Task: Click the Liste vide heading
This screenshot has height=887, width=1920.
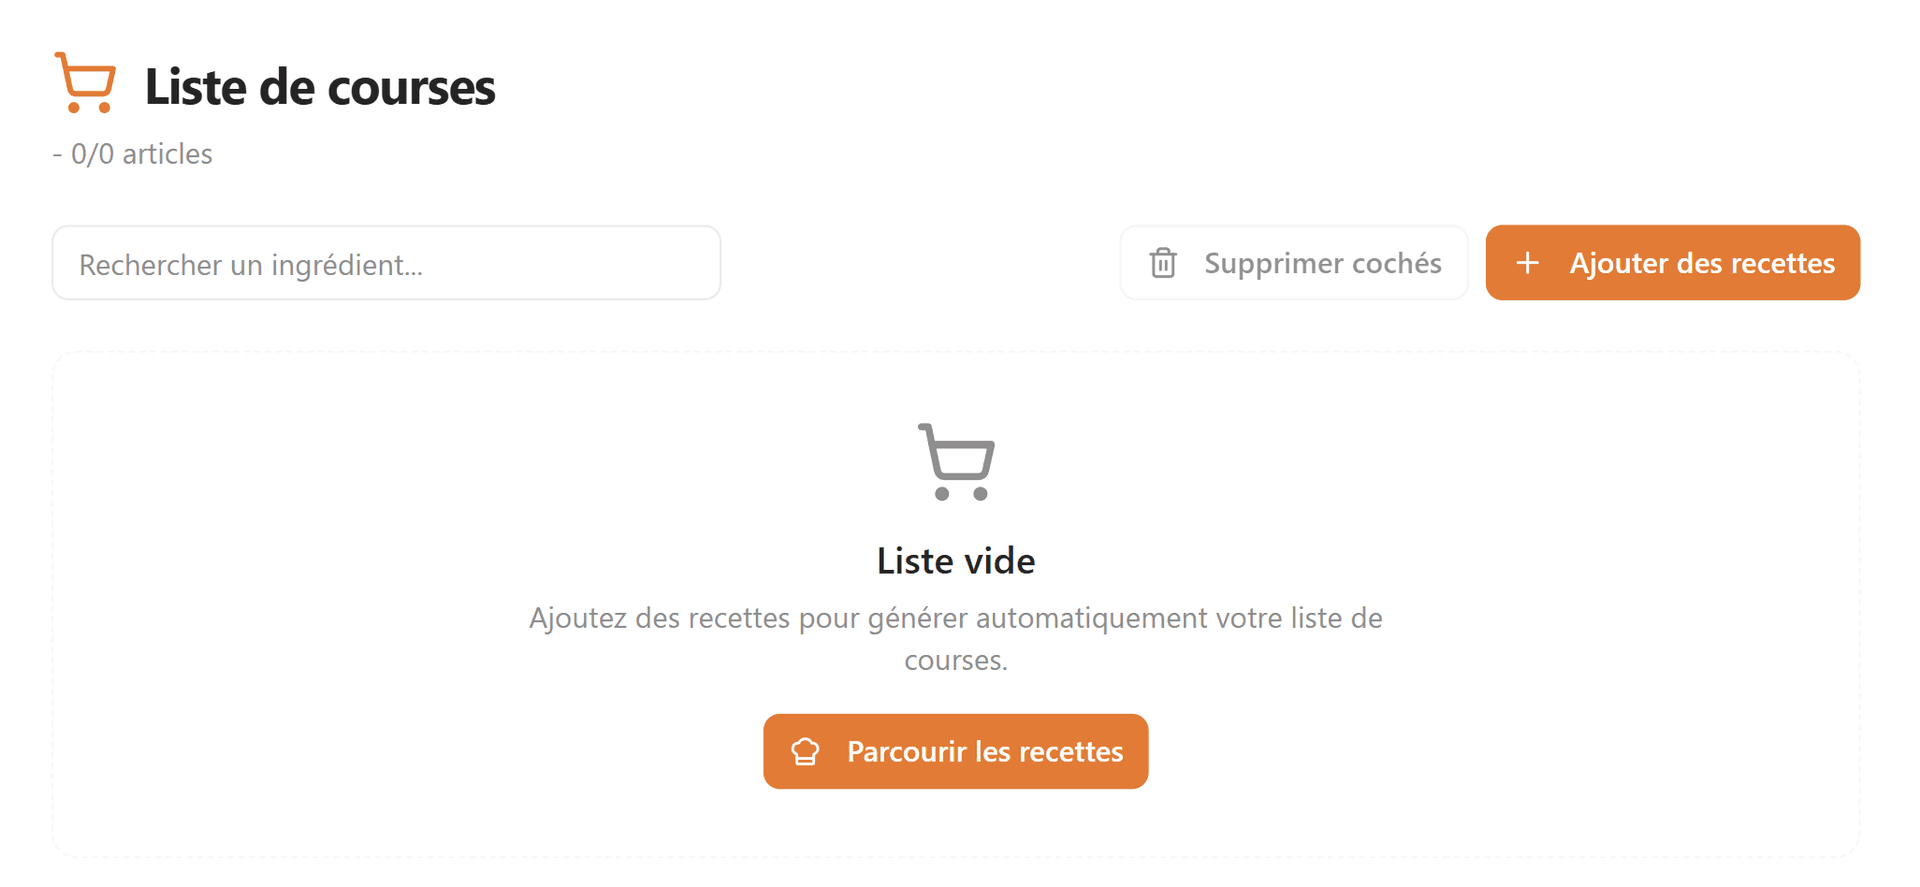Action: (x=955, y=560)
